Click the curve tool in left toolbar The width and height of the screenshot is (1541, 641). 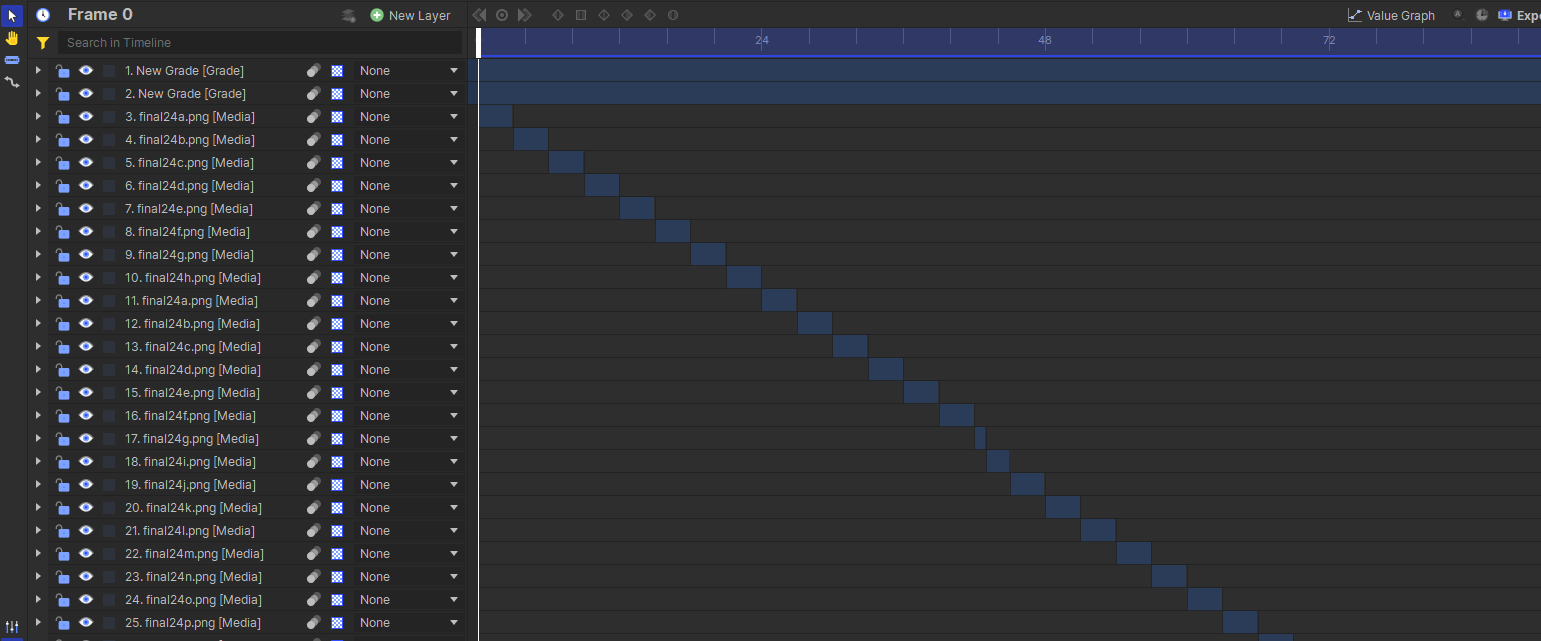(x=12, y=82)
